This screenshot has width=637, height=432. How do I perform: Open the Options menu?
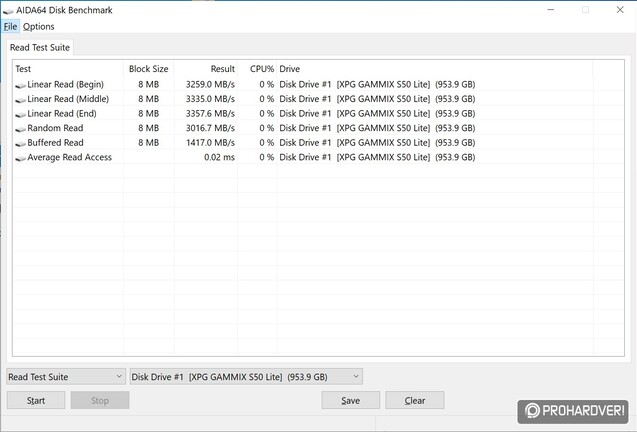click(39, 27)
